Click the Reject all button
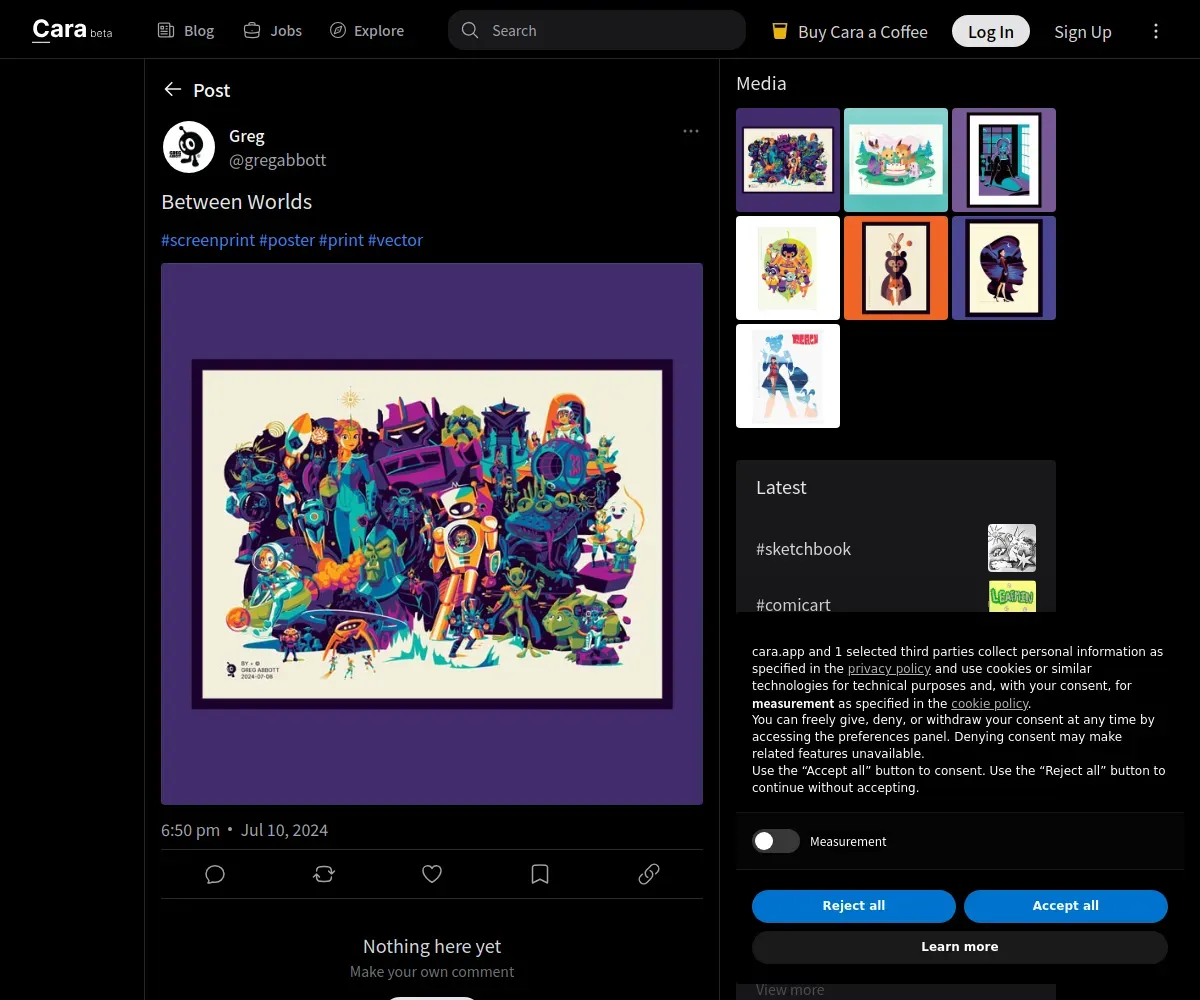Viewport: 1200px width, 1000px height. 854,906
